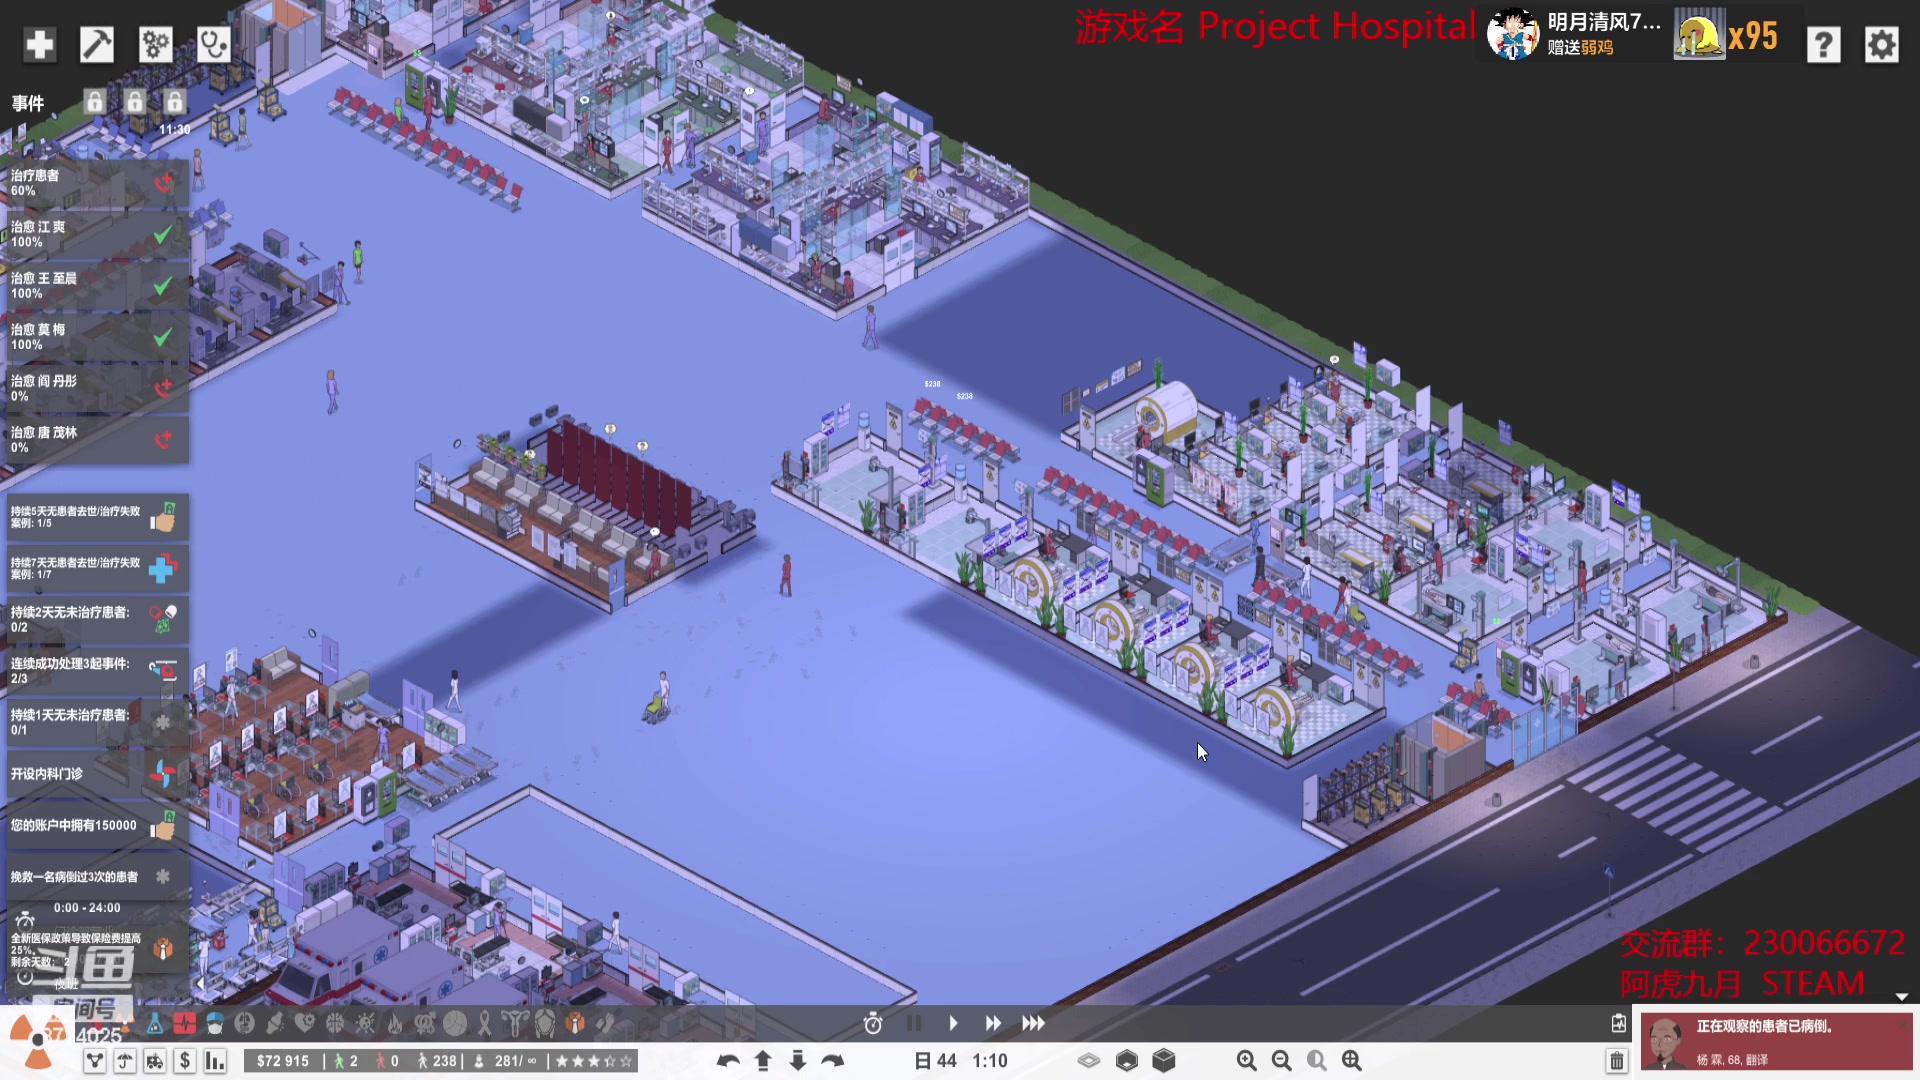Open the collapsed patient alert for 杨霖

tap(1776, 1041)
